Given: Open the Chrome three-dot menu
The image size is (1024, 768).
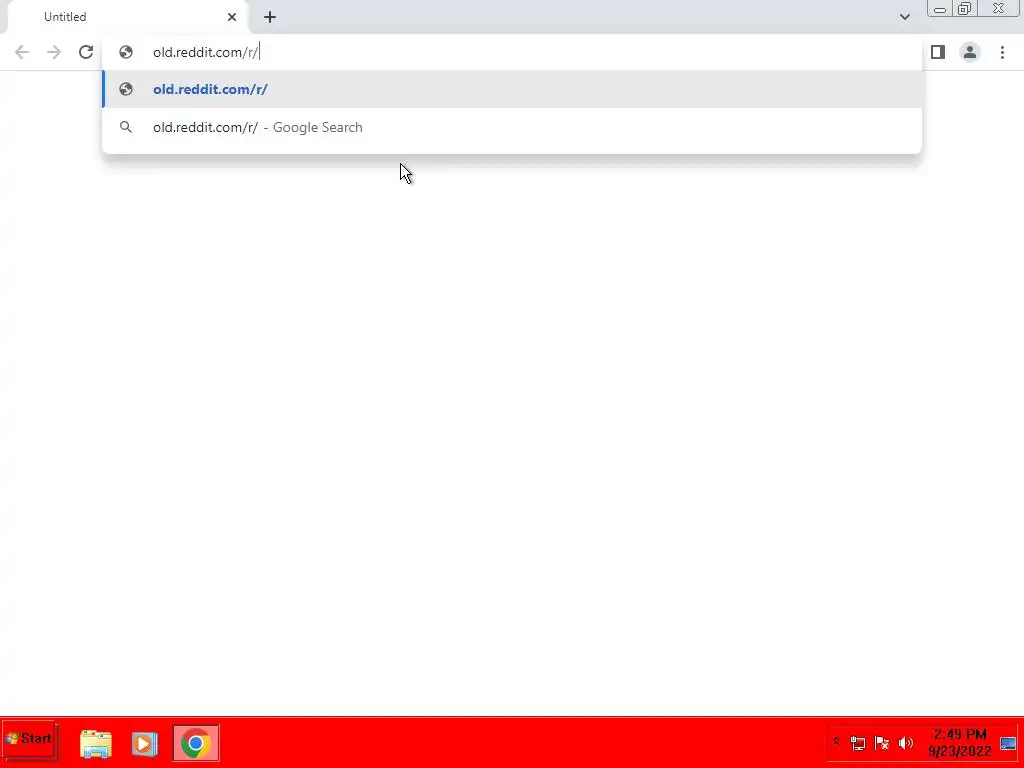Looking at the screenshot, I should [x=1002, y=52].
